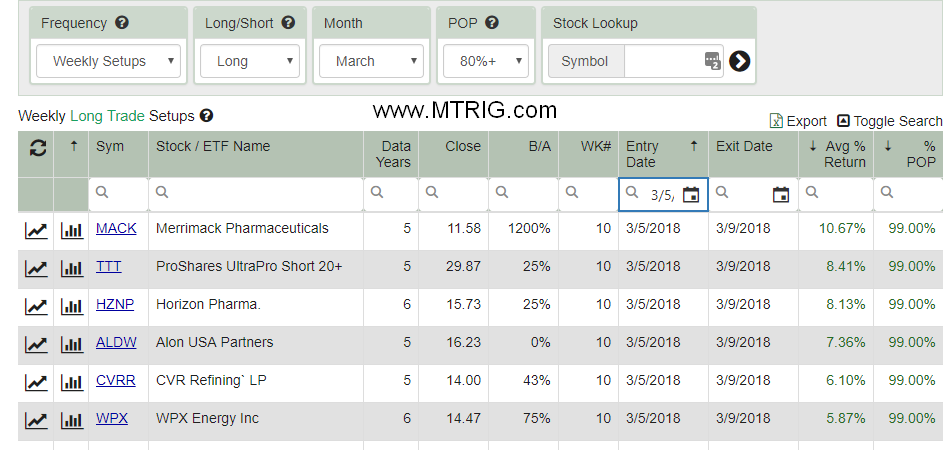Open bar chart for TTT row
952x450 pixels.
[72, 268]
